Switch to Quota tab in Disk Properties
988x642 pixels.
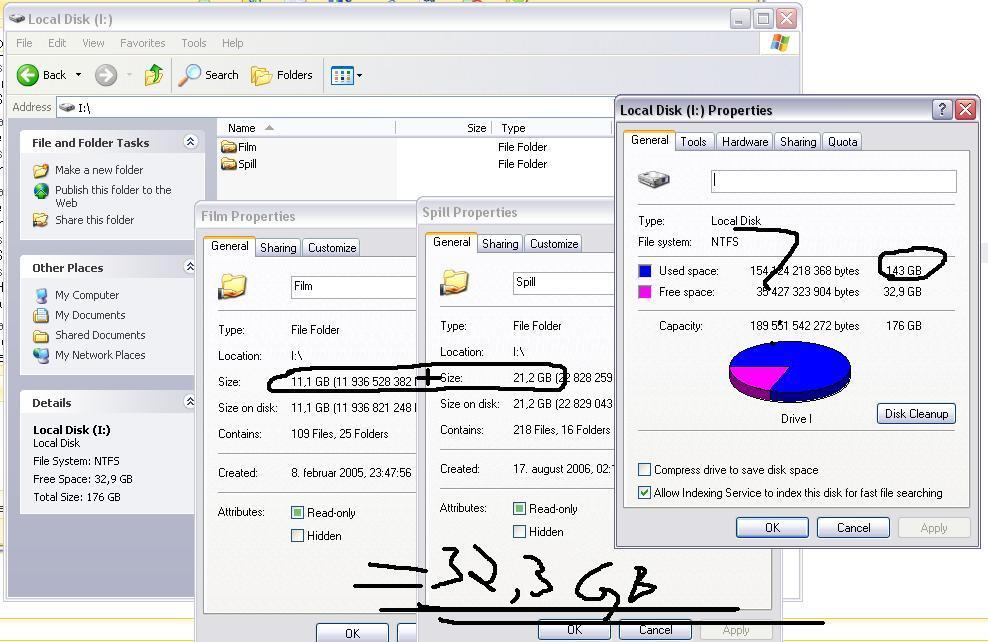pos(842,142)
